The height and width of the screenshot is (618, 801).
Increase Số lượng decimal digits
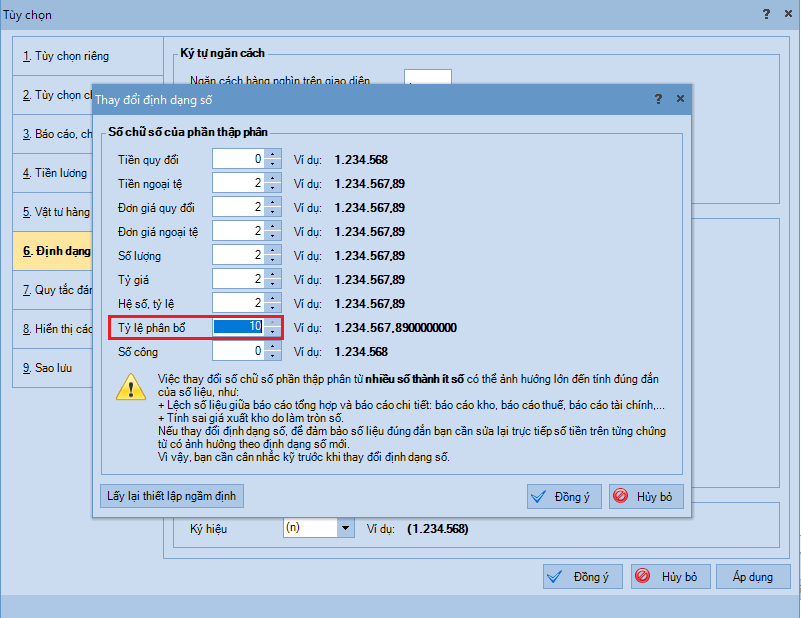pos(272,251)
